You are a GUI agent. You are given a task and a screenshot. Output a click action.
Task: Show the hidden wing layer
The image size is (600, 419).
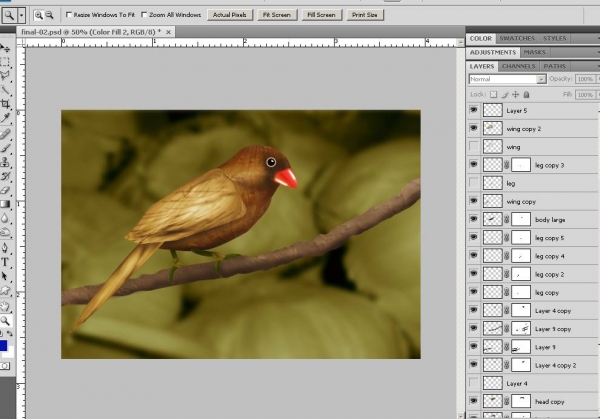click(474, 147)
